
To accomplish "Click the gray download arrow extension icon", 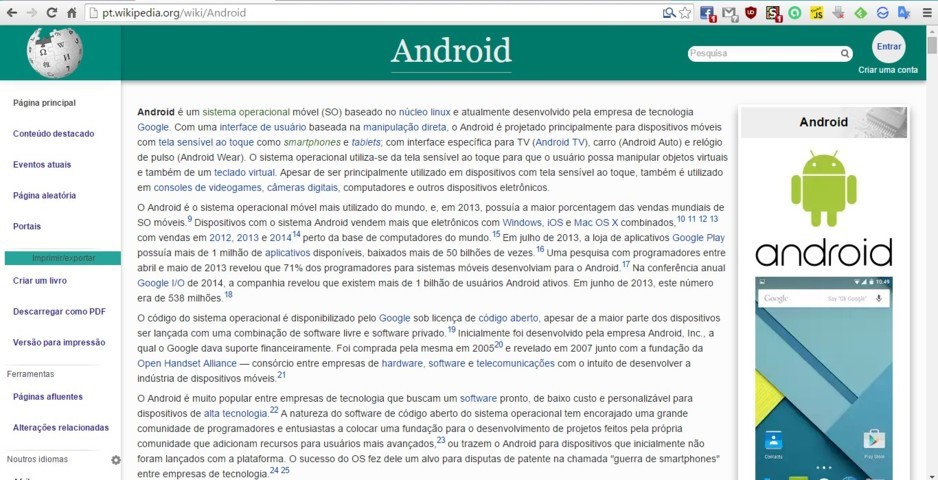I will (x=839, y=13).
